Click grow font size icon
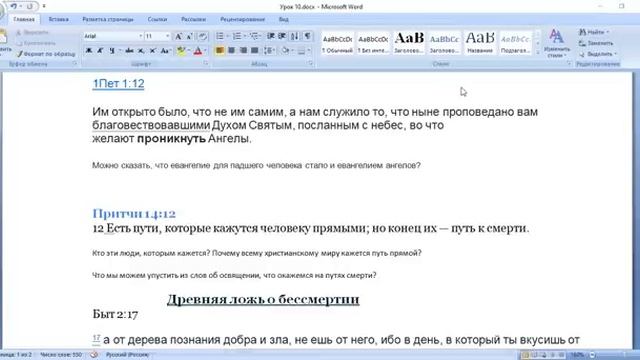 178,36
